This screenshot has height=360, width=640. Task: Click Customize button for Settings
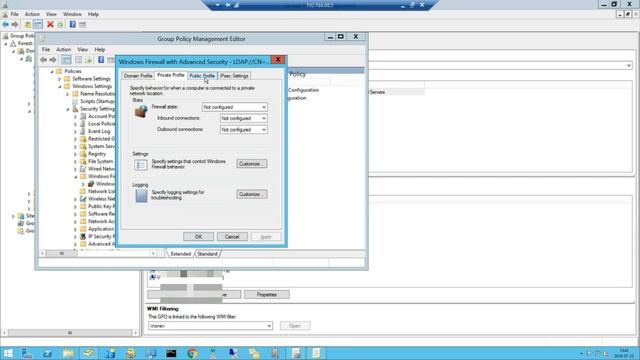click(252, 164)
